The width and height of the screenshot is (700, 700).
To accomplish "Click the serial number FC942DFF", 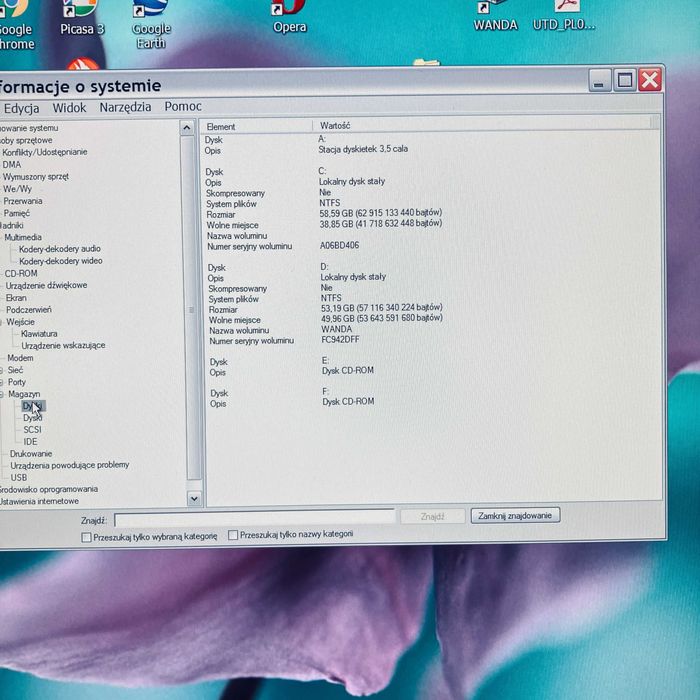I will 341,340.
